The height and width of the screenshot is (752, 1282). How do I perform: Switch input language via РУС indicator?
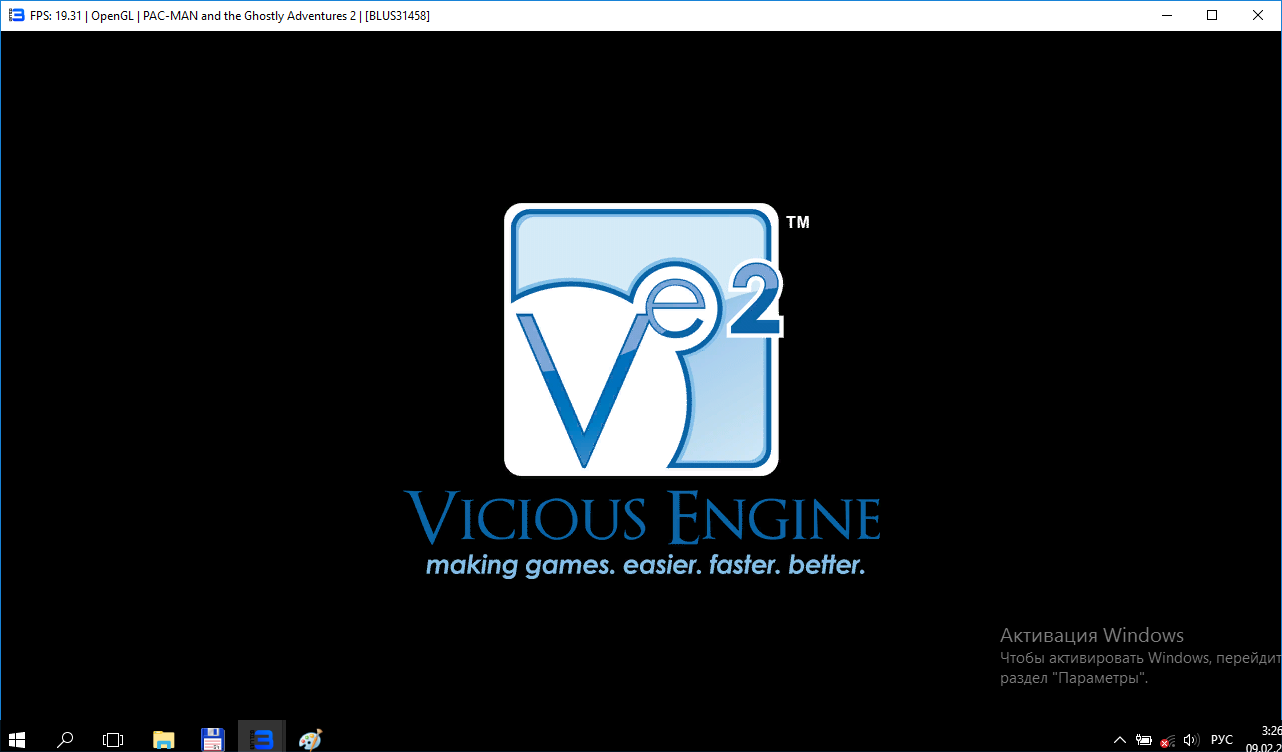click(1221, 740)
